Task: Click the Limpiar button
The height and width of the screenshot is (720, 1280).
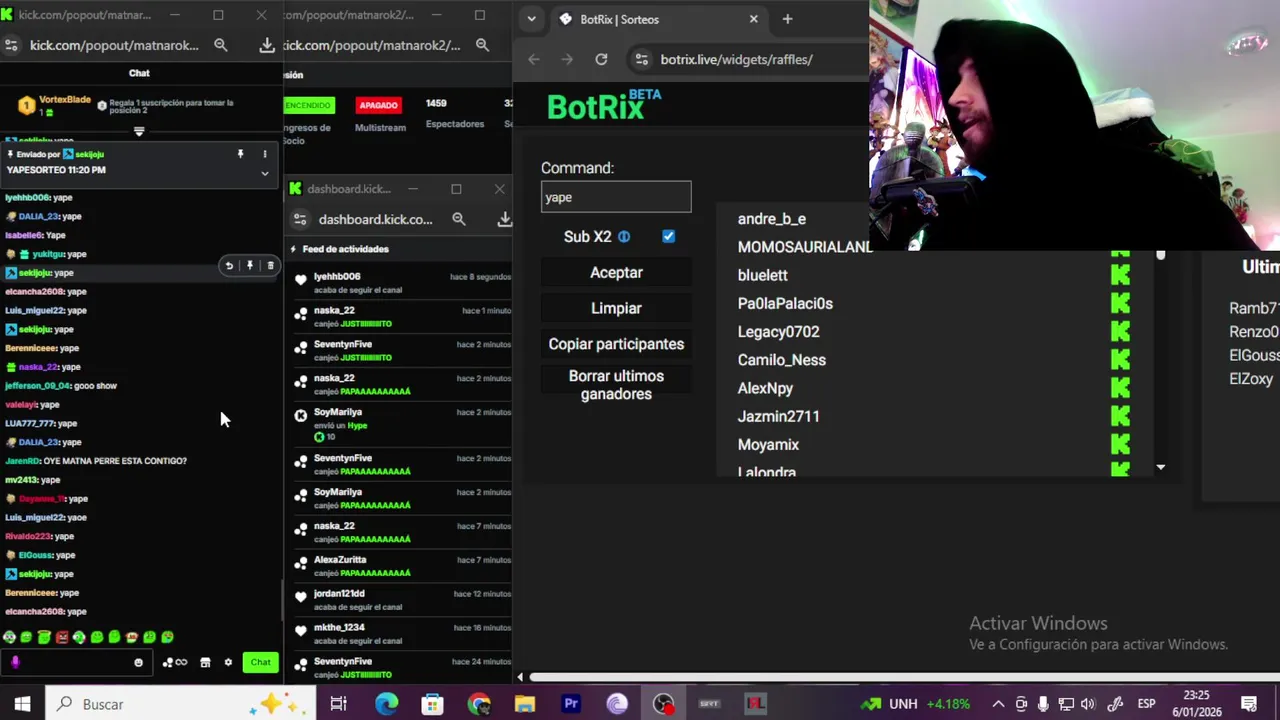Action: point(616,308)
